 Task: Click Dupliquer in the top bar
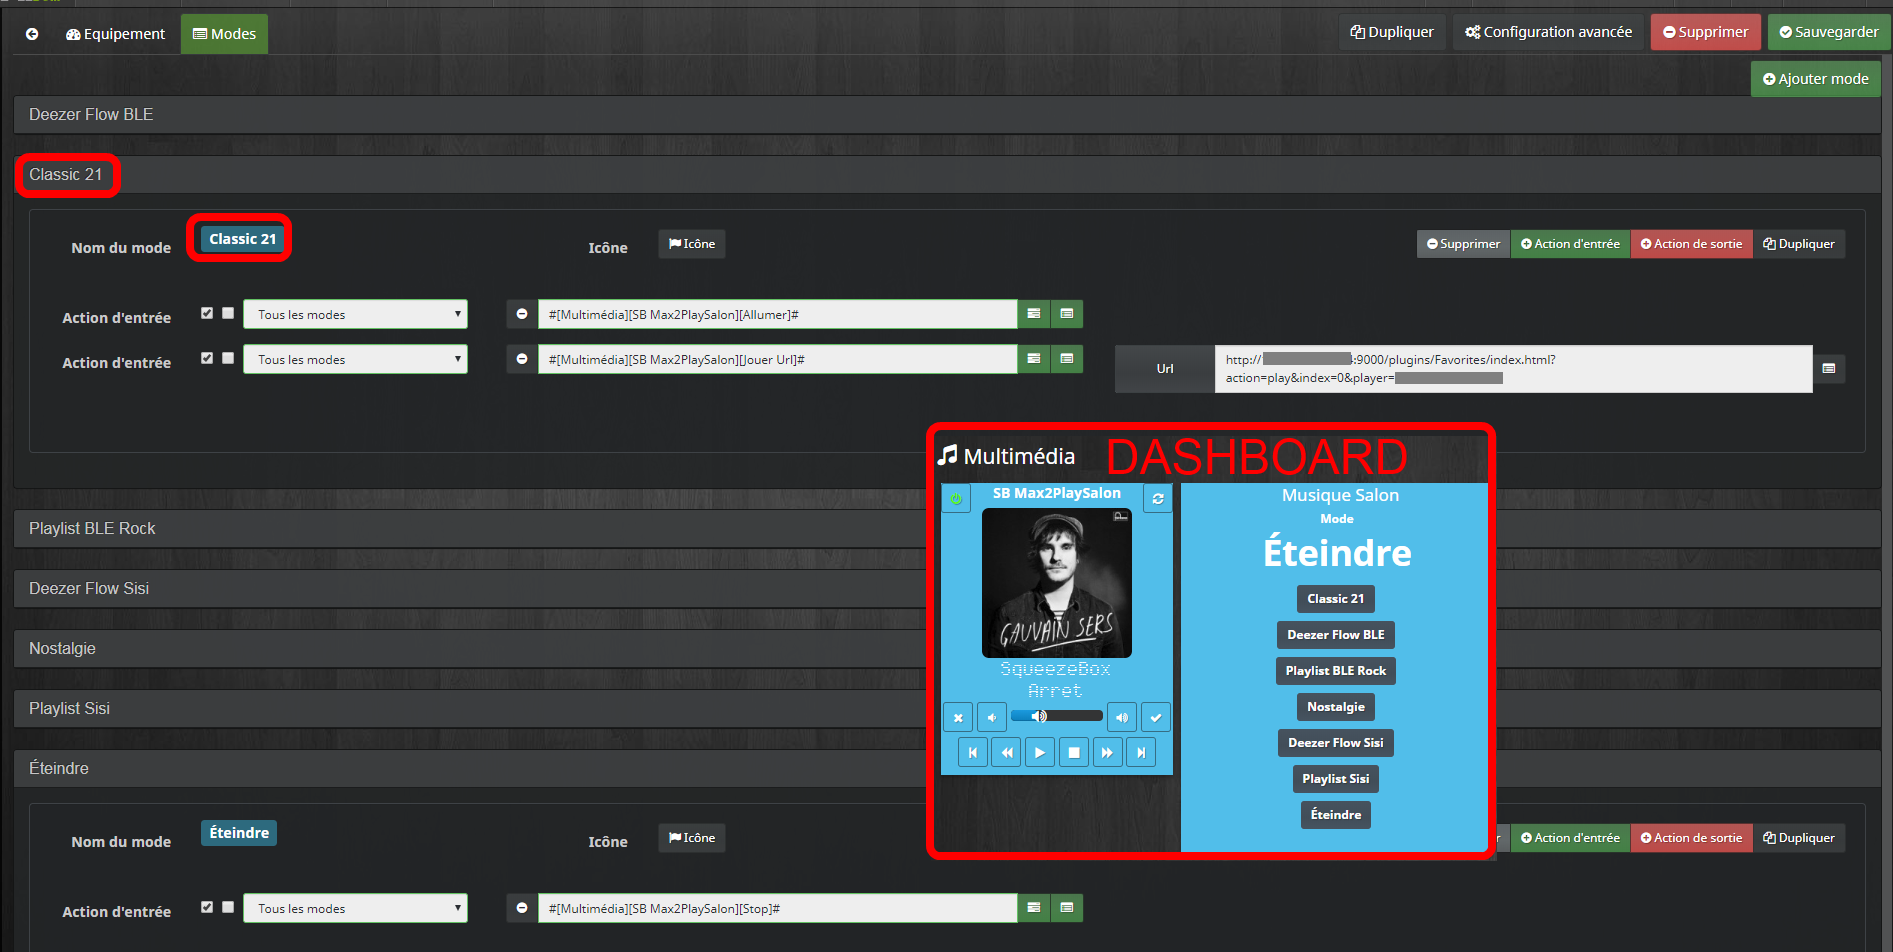pyautogui.click(x=1392, y=32)
